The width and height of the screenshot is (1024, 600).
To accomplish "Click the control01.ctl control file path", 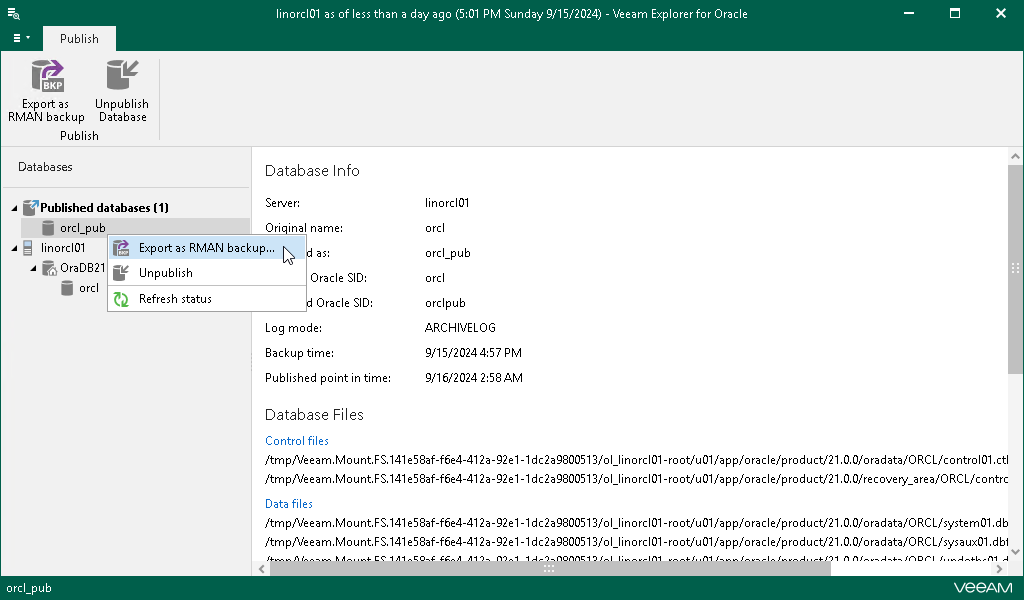I will 637,460.
